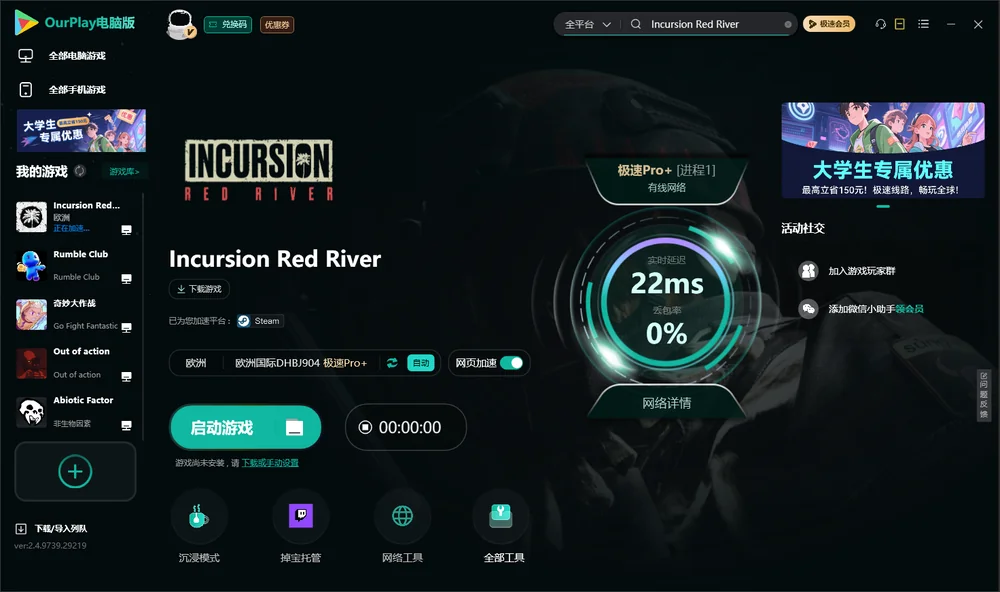Screen dimensions: 1000x592
Task: Open the 大学生专属优惠 sidebar banner
Action: [x=81, y=130]
